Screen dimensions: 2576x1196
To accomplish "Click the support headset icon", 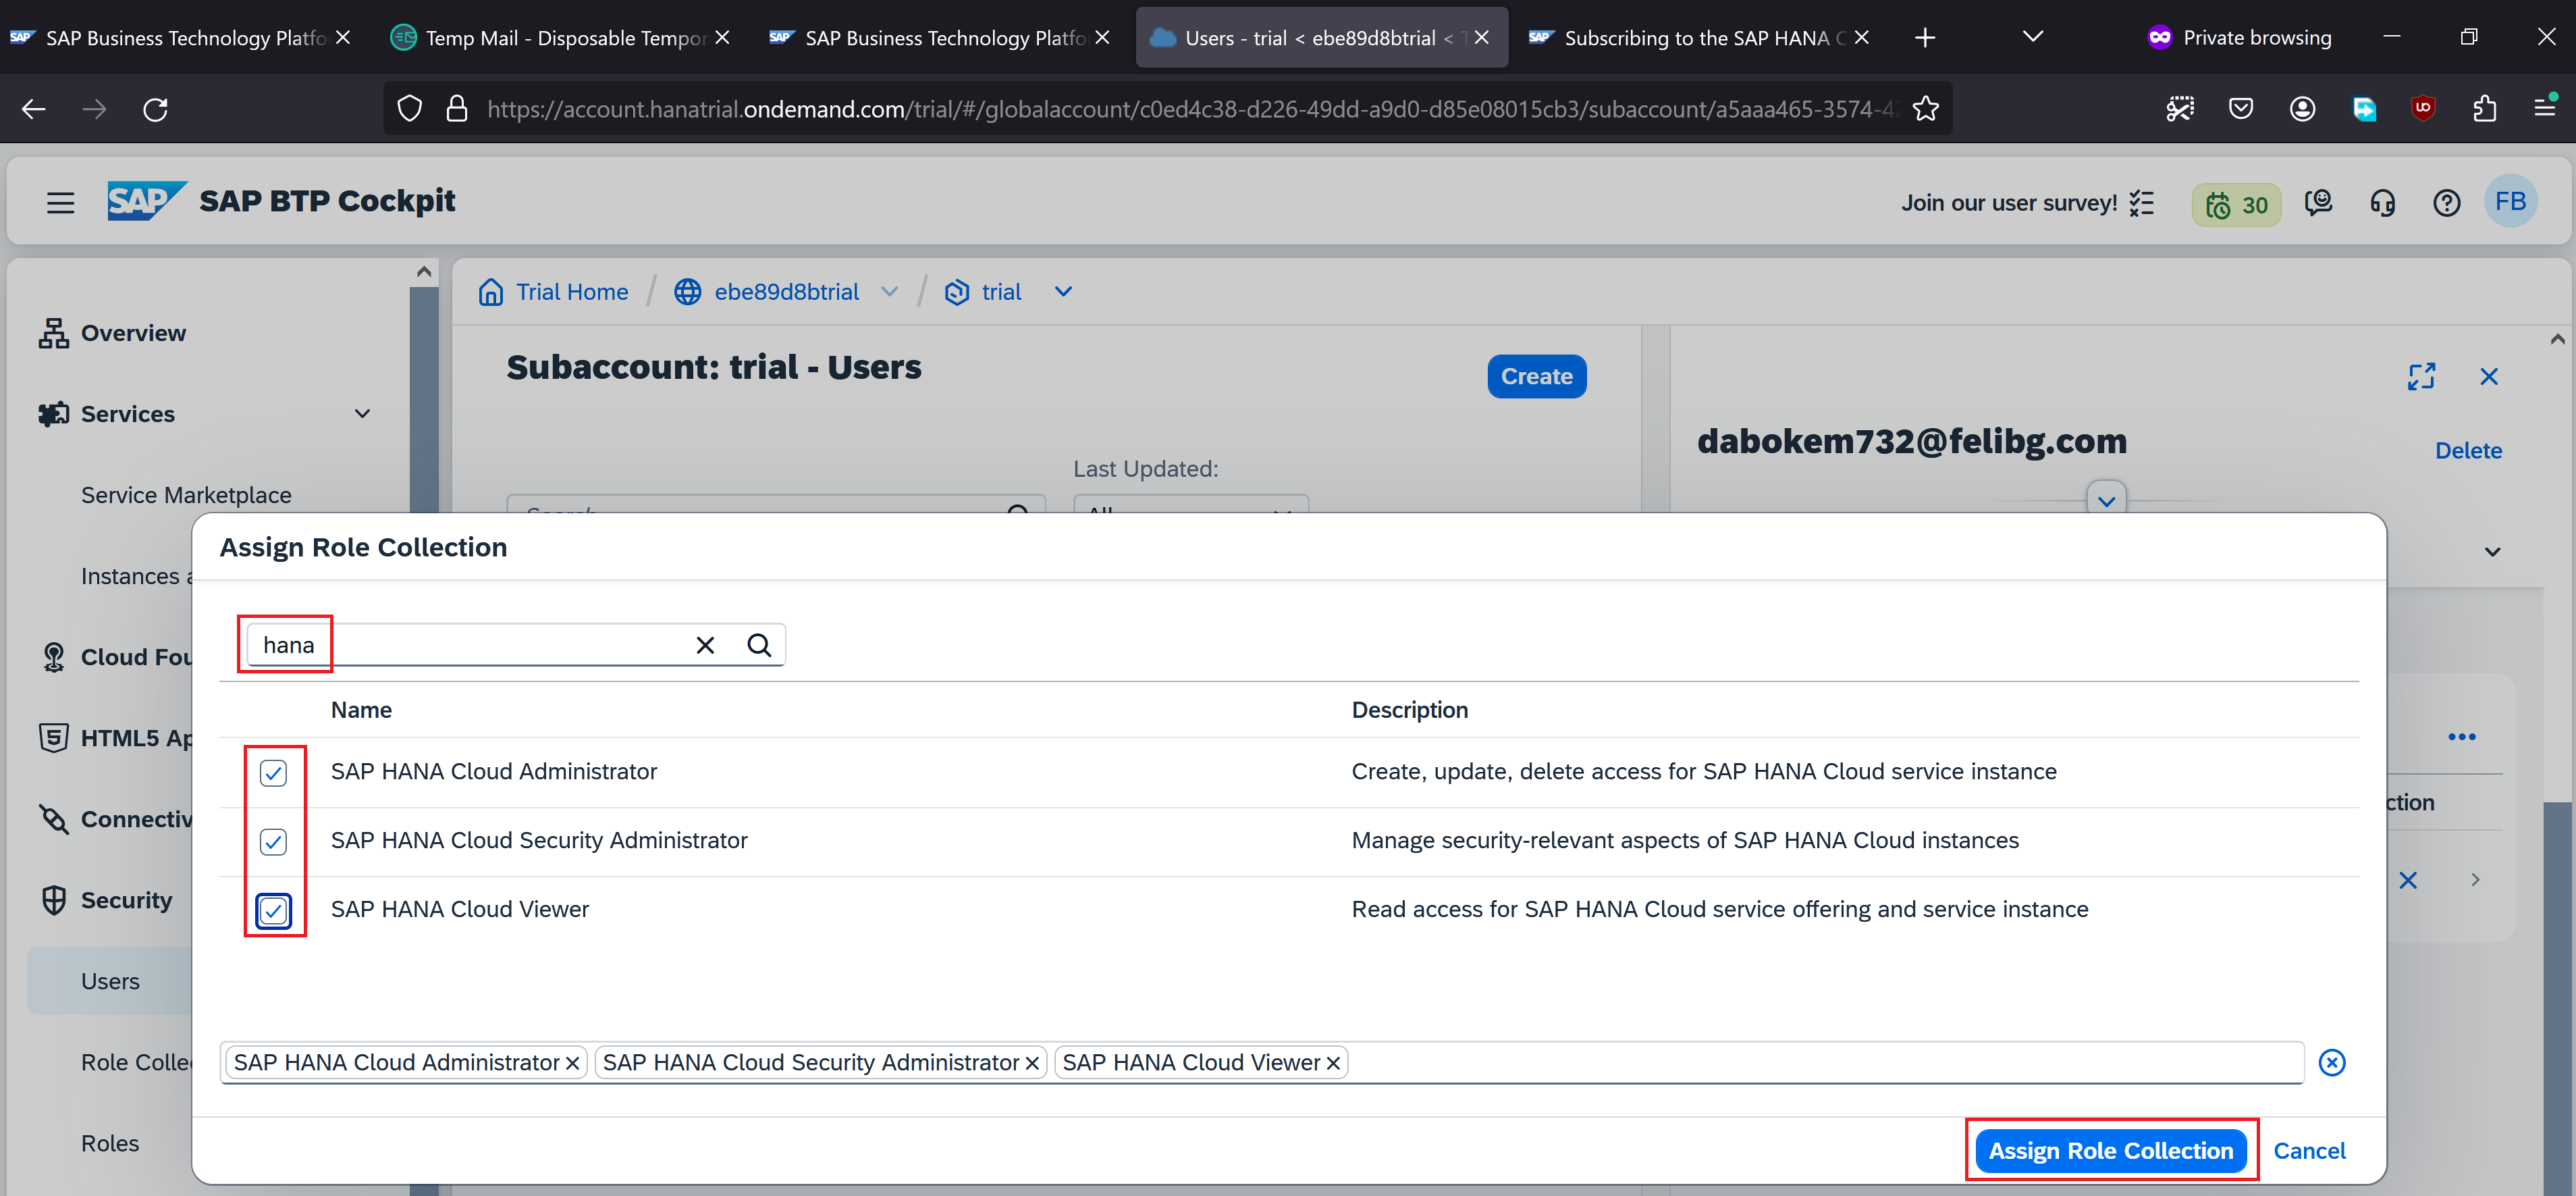I will click(x=2382, y=203).
